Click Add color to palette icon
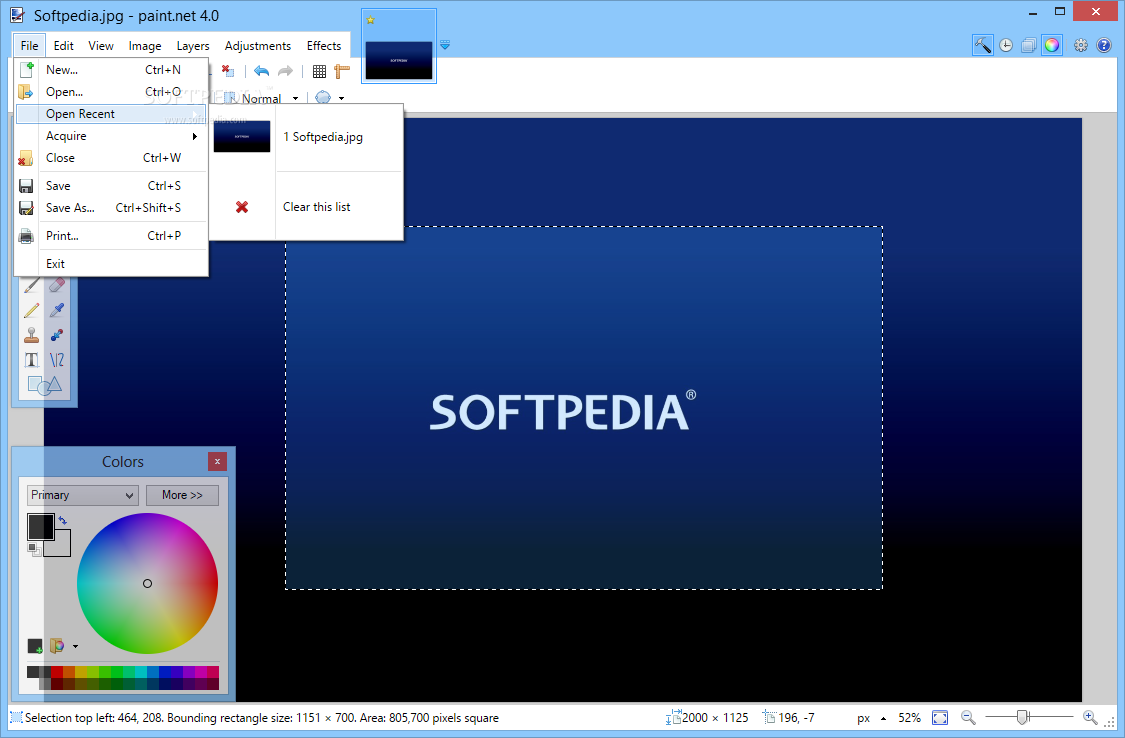 34,646
